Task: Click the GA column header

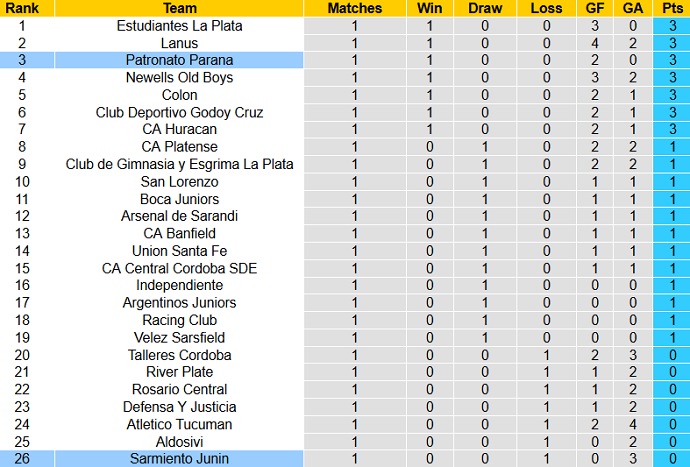Action: 632,8
